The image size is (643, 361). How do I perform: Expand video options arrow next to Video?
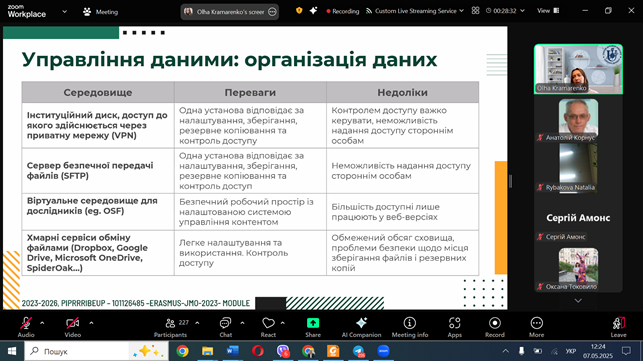pos(91,323)
